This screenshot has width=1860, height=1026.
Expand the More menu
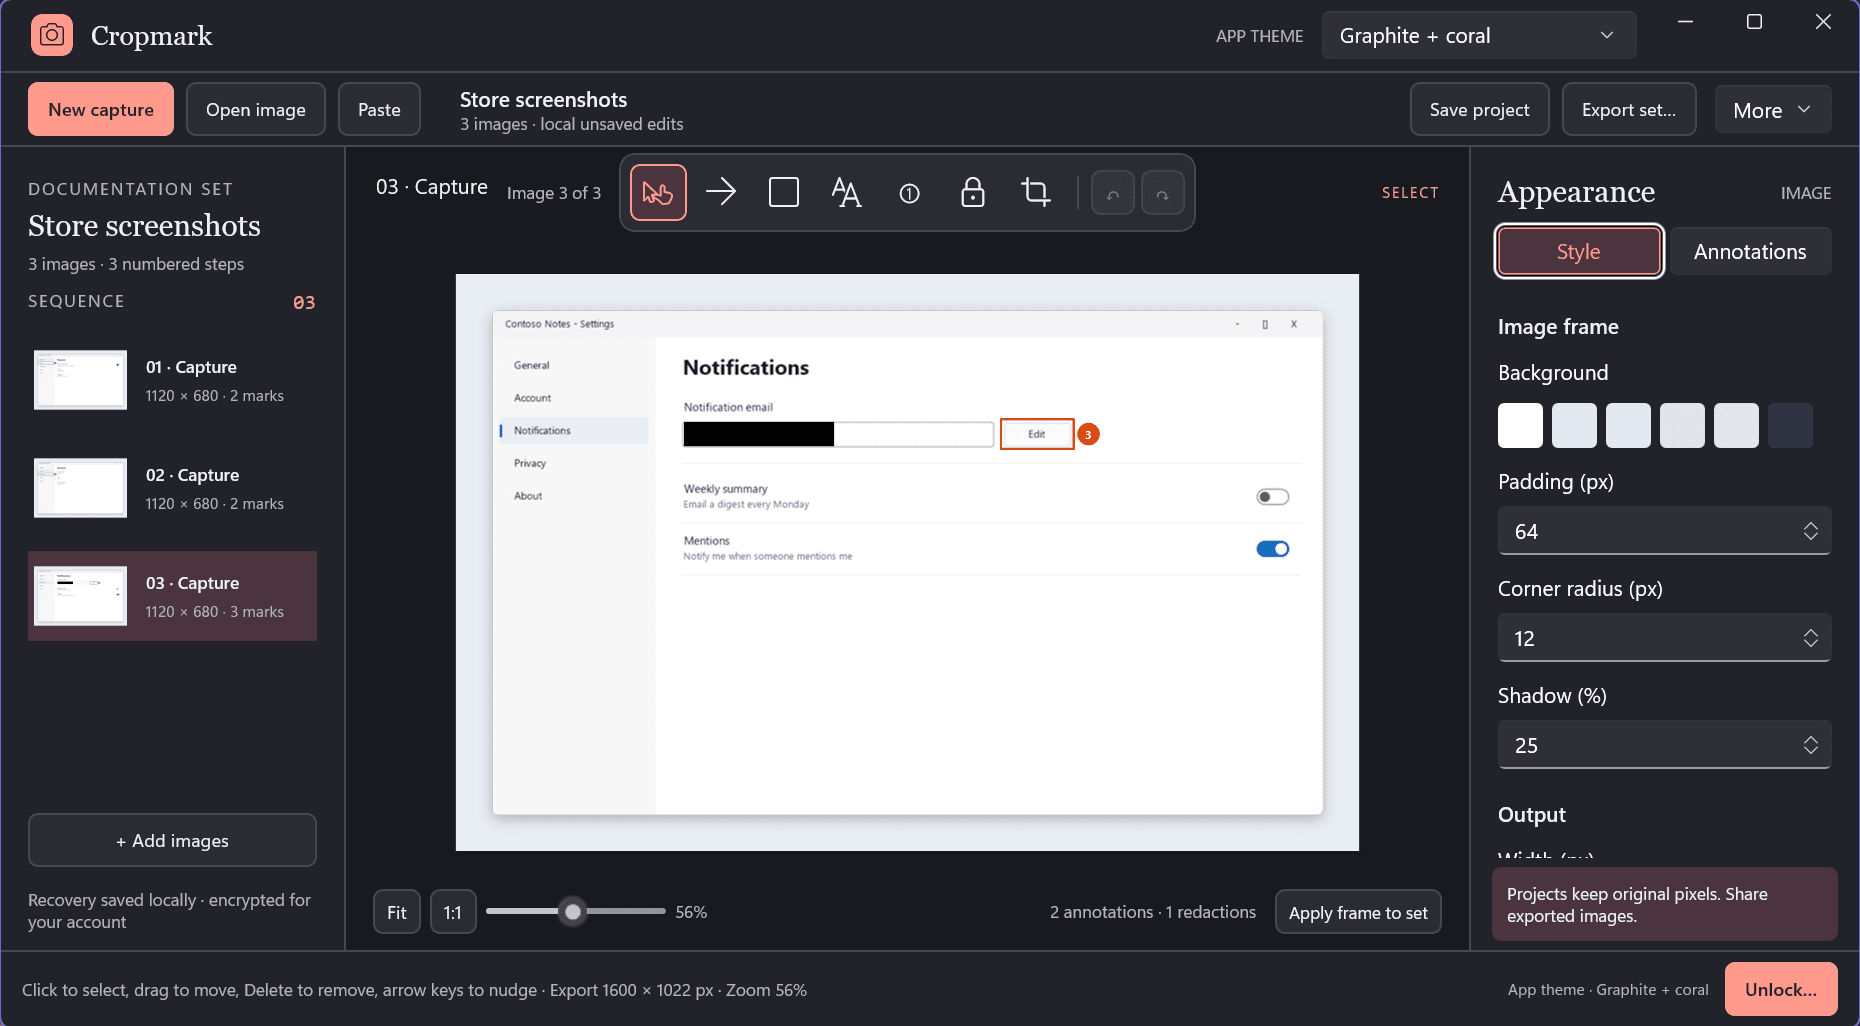[1773, 110]
